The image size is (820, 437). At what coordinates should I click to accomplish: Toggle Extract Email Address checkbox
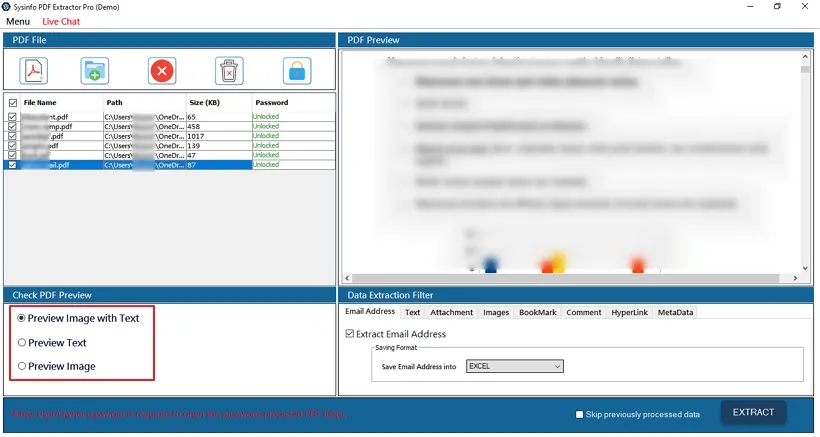click(x=350, y=334)
